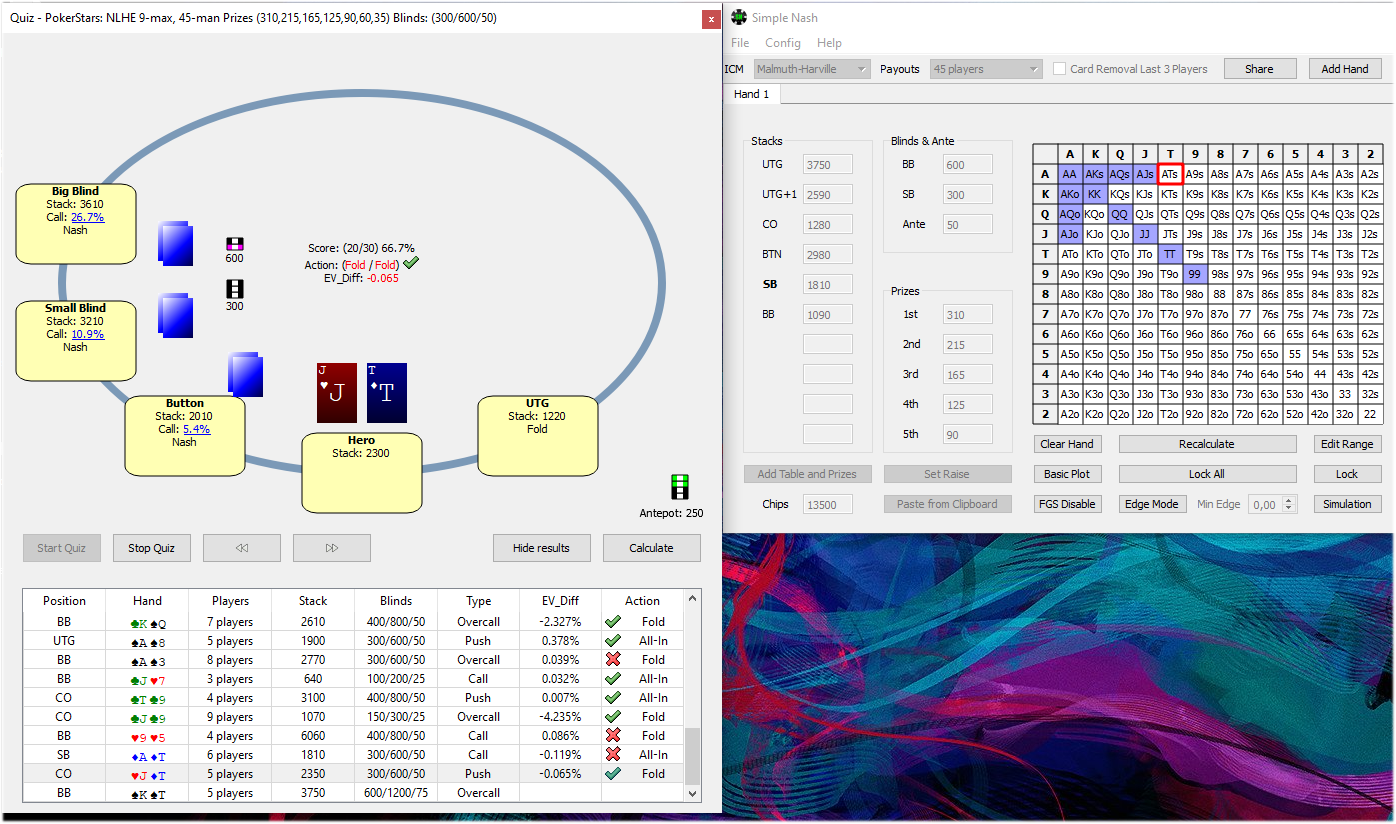
Task: Click the Add Hand button
Action: point(1345,69)
